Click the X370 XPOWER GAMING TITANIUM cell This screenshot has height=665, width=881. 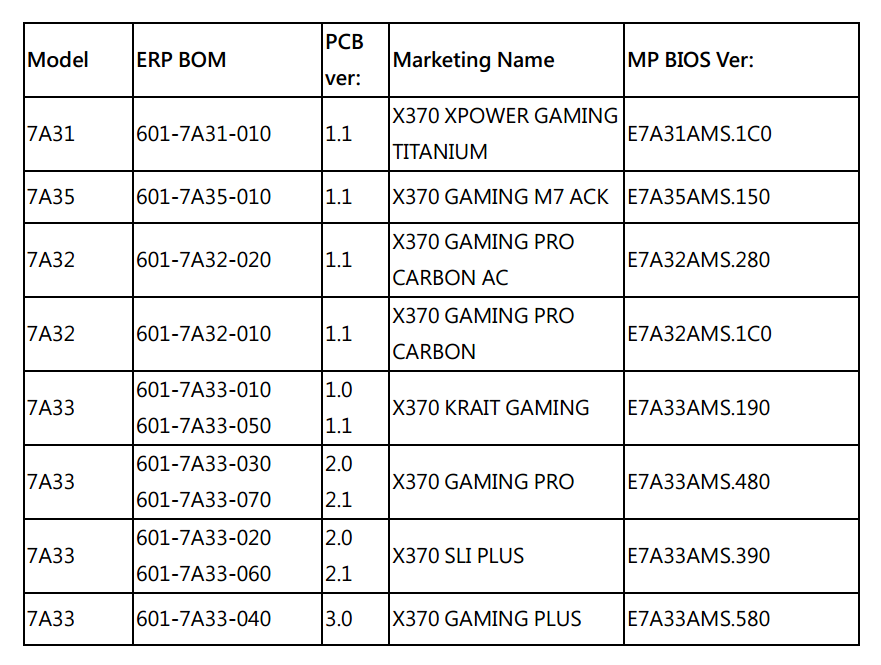click(x=505, y=134)
